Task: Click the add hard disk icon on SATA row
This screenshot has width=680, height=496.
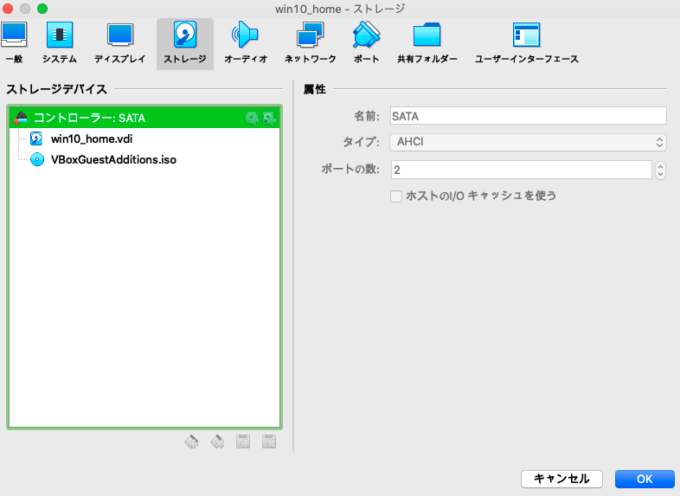Action: click(269, 118)
